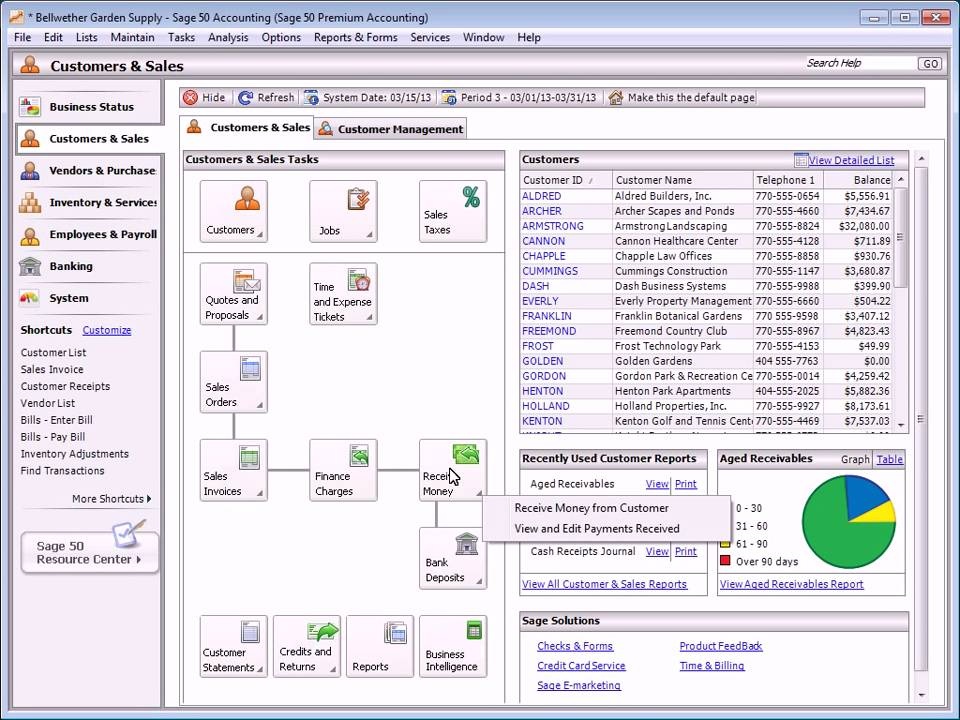
Task: Switch to the Customer Management tab
Action: (392, 129)
